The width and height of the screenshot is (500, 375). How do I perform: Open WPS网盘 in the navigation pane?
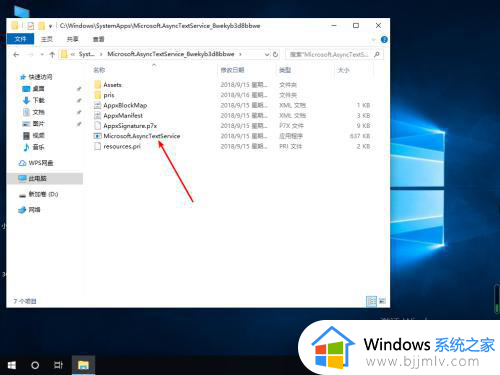[x=41, y=163]
